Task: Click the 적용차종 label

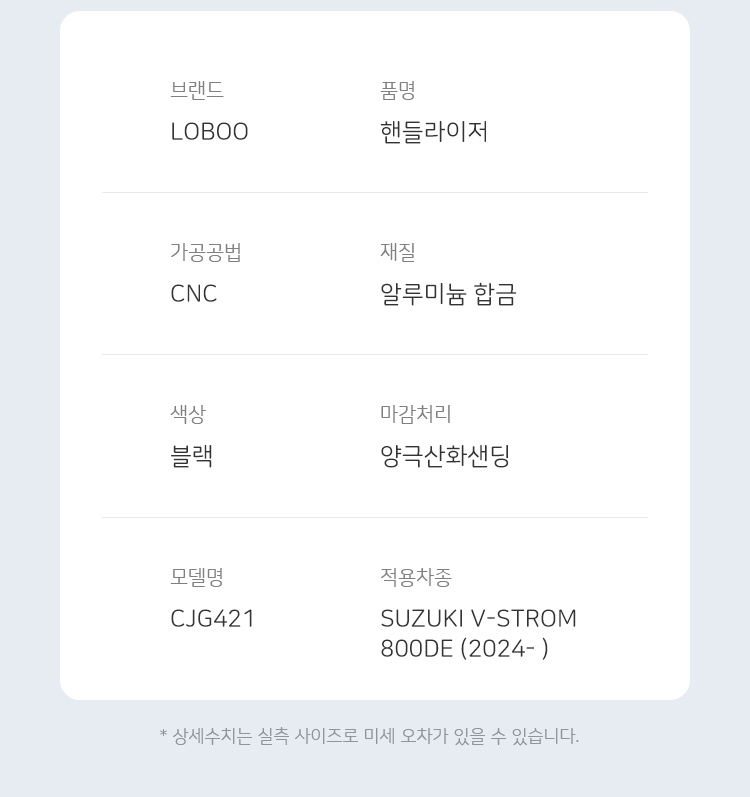Action: 416,577
